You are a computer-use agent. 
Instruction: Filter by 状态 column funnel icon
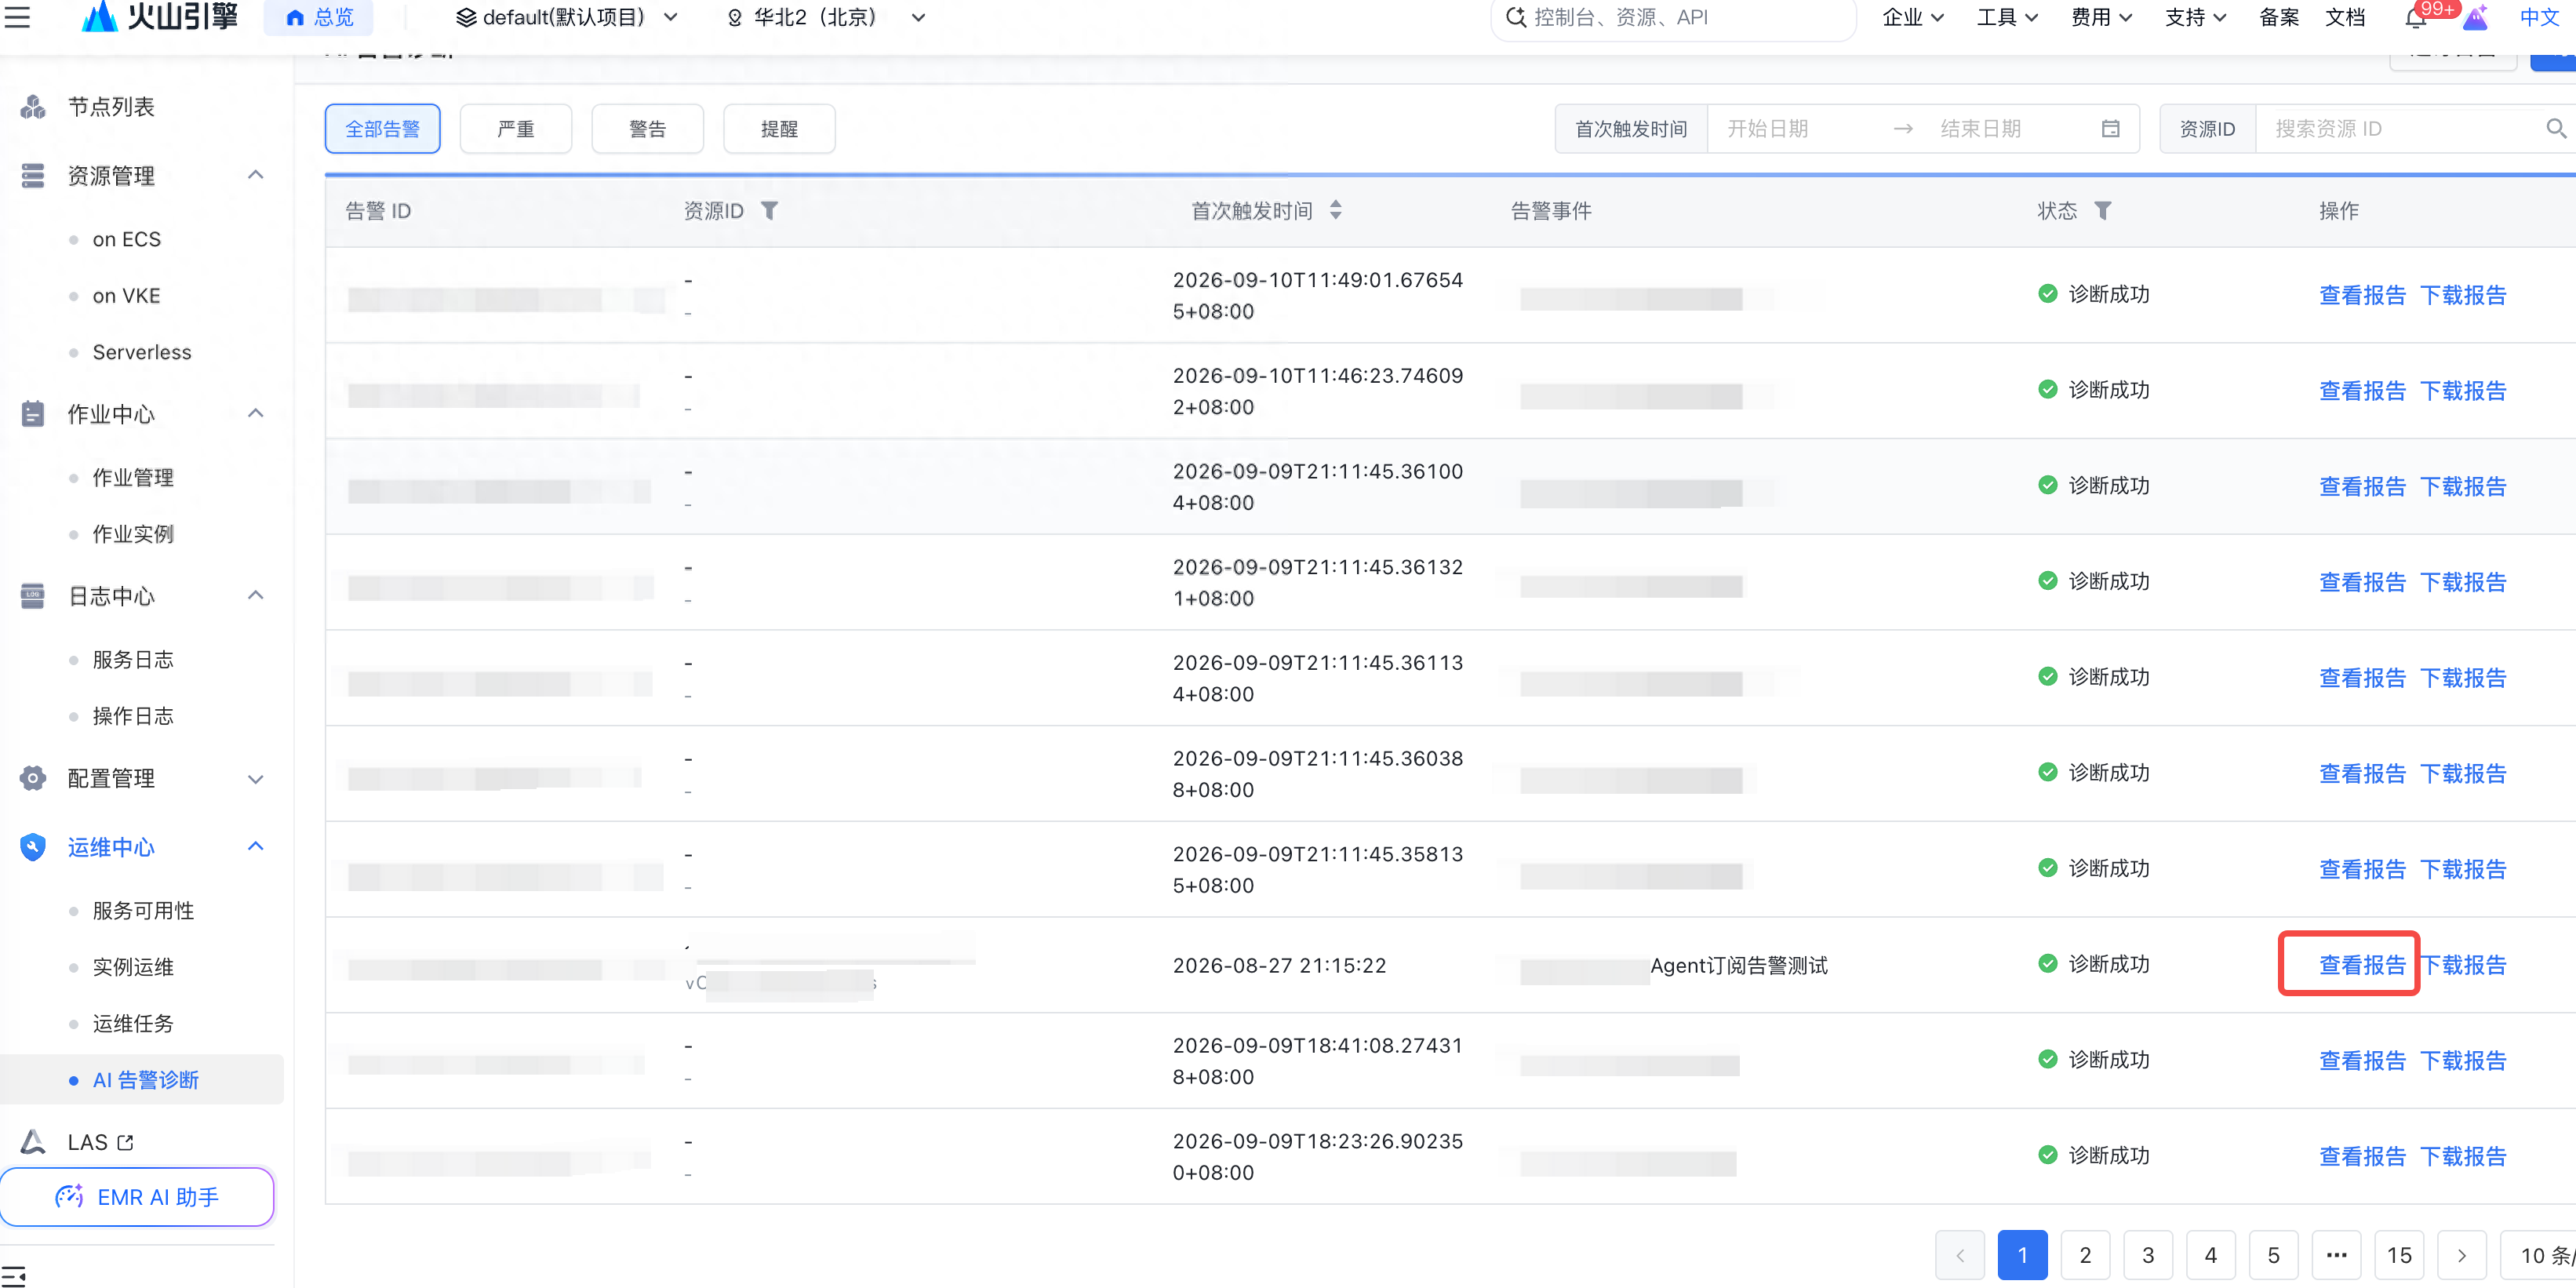point(2102,210)
